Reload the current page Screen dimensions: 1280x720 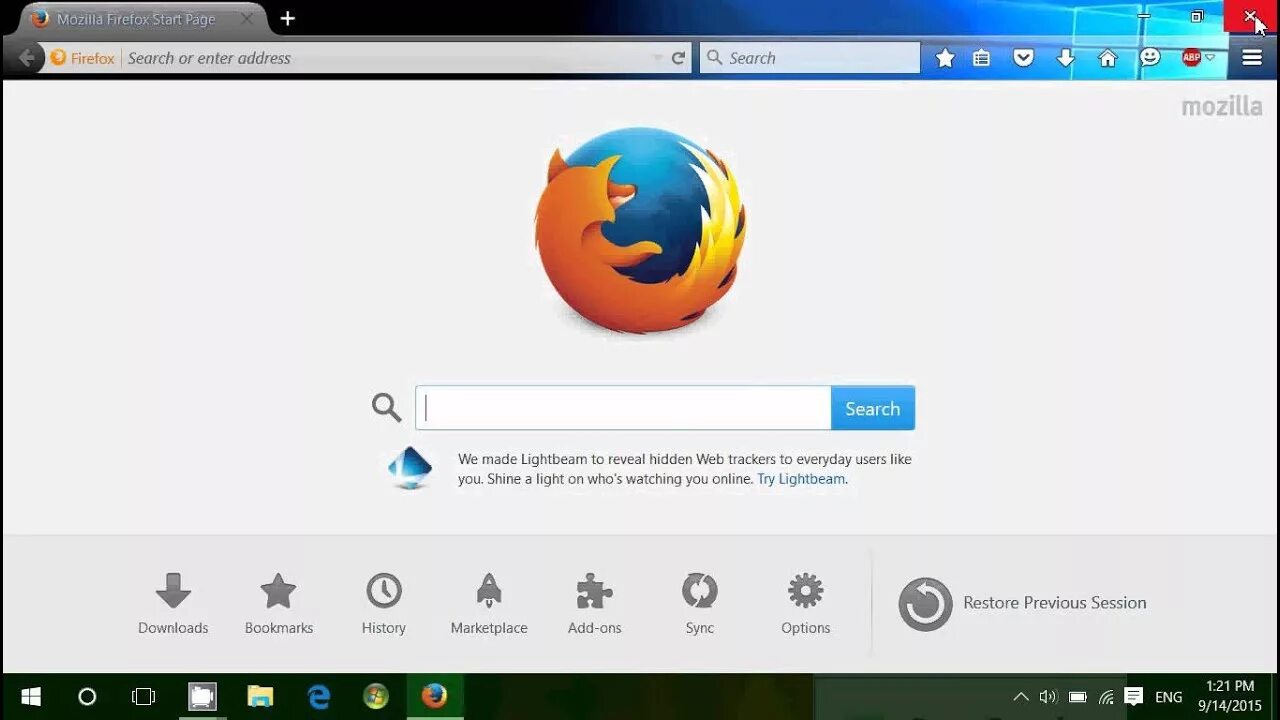pyautogui.click(x=678, y=58)
